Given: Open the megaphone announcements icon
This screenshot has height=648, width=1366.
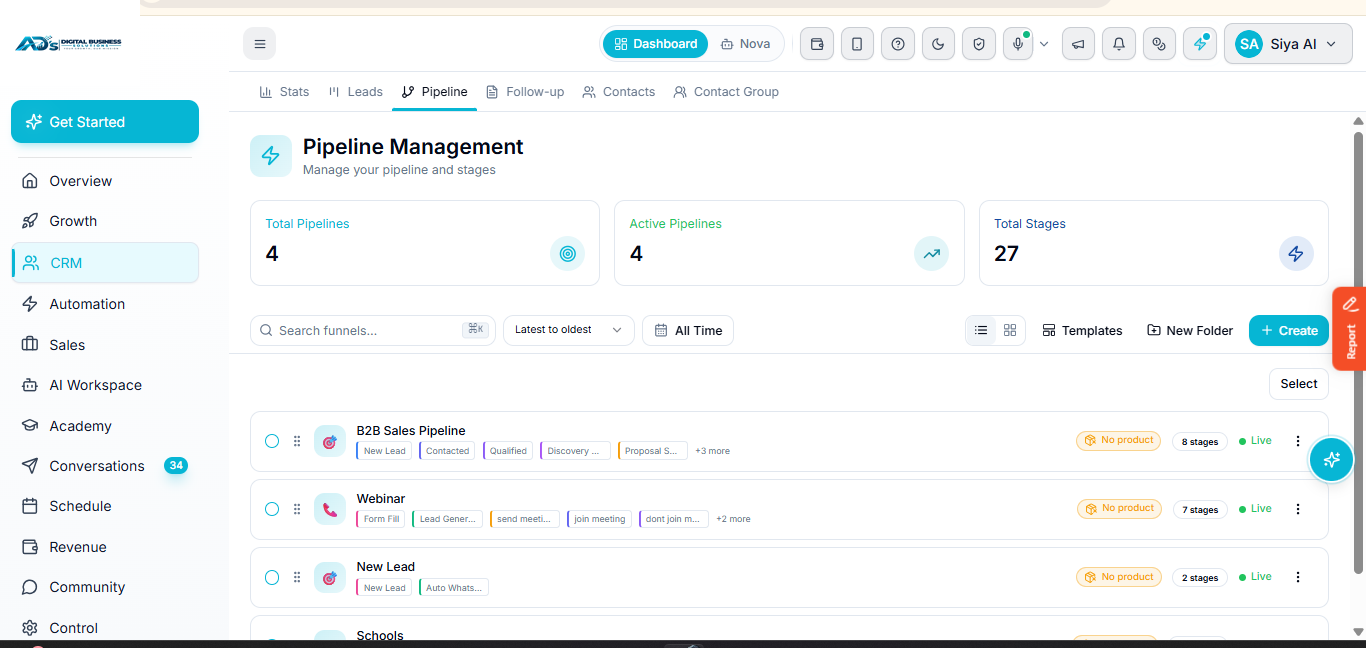Looking at the screenshot, I should tap(1078, 44).
